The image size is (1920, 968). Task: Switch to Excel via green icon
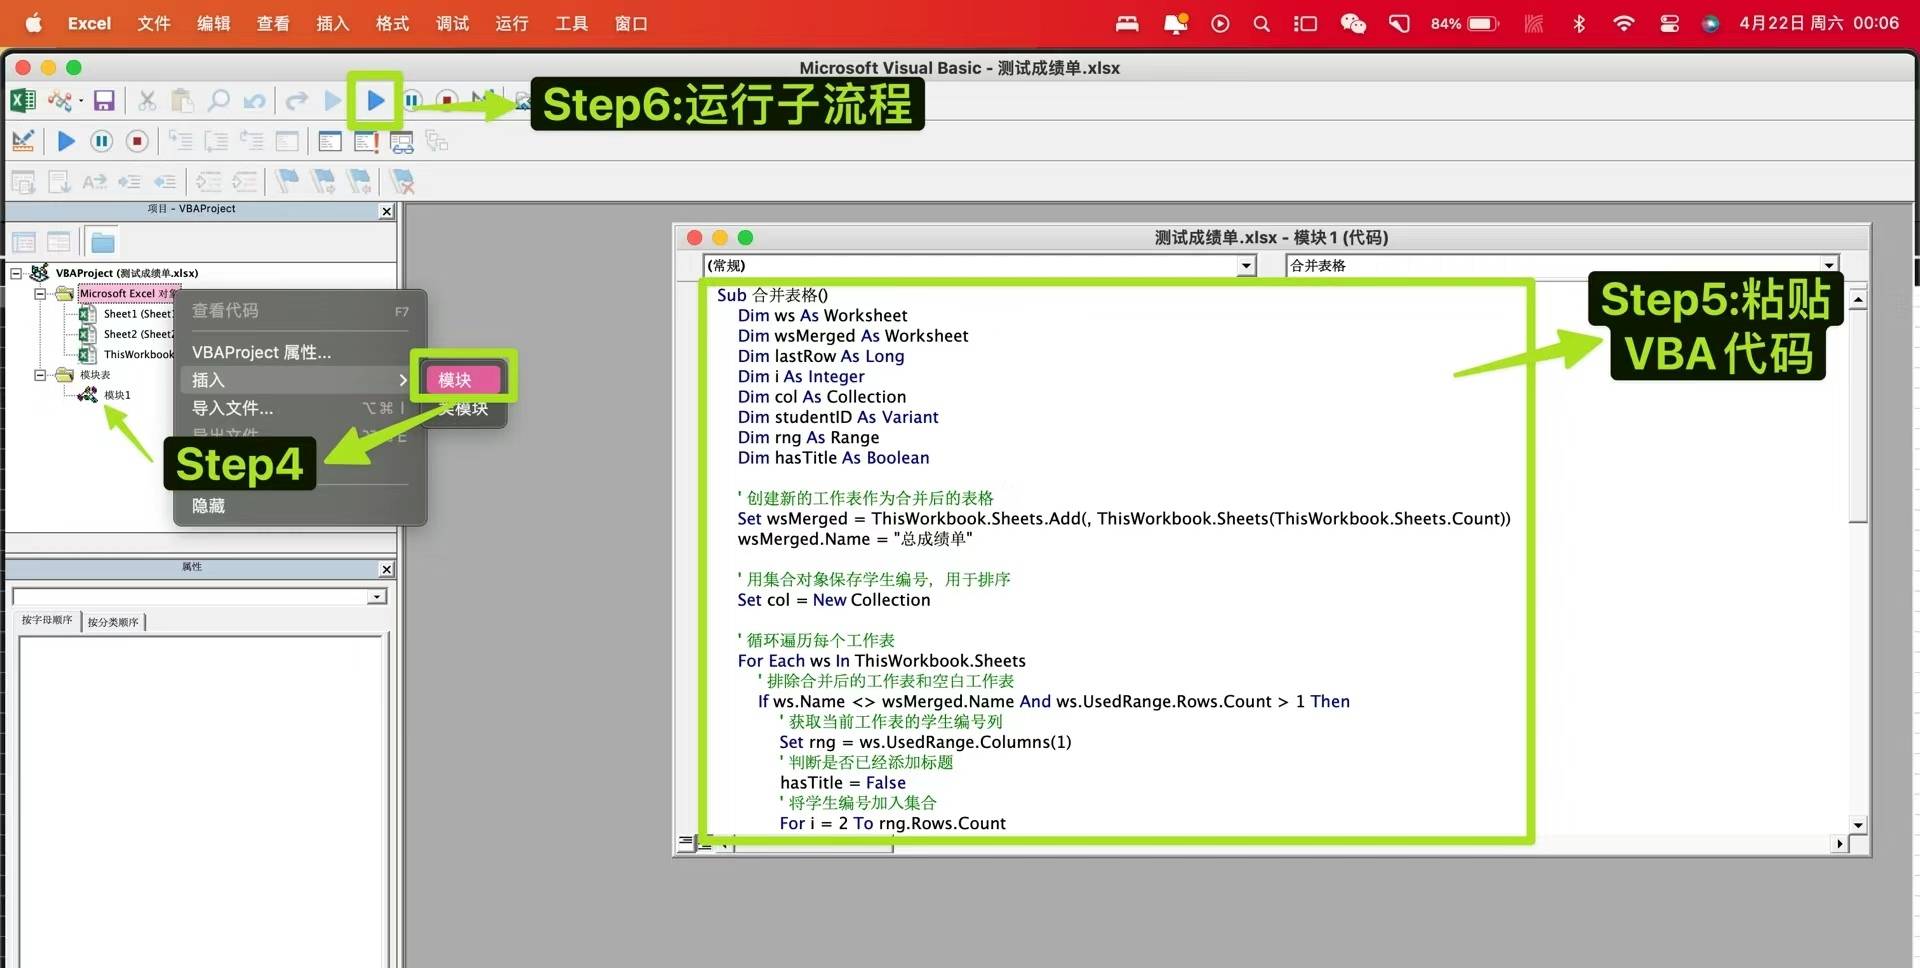[x=23, y=100]
